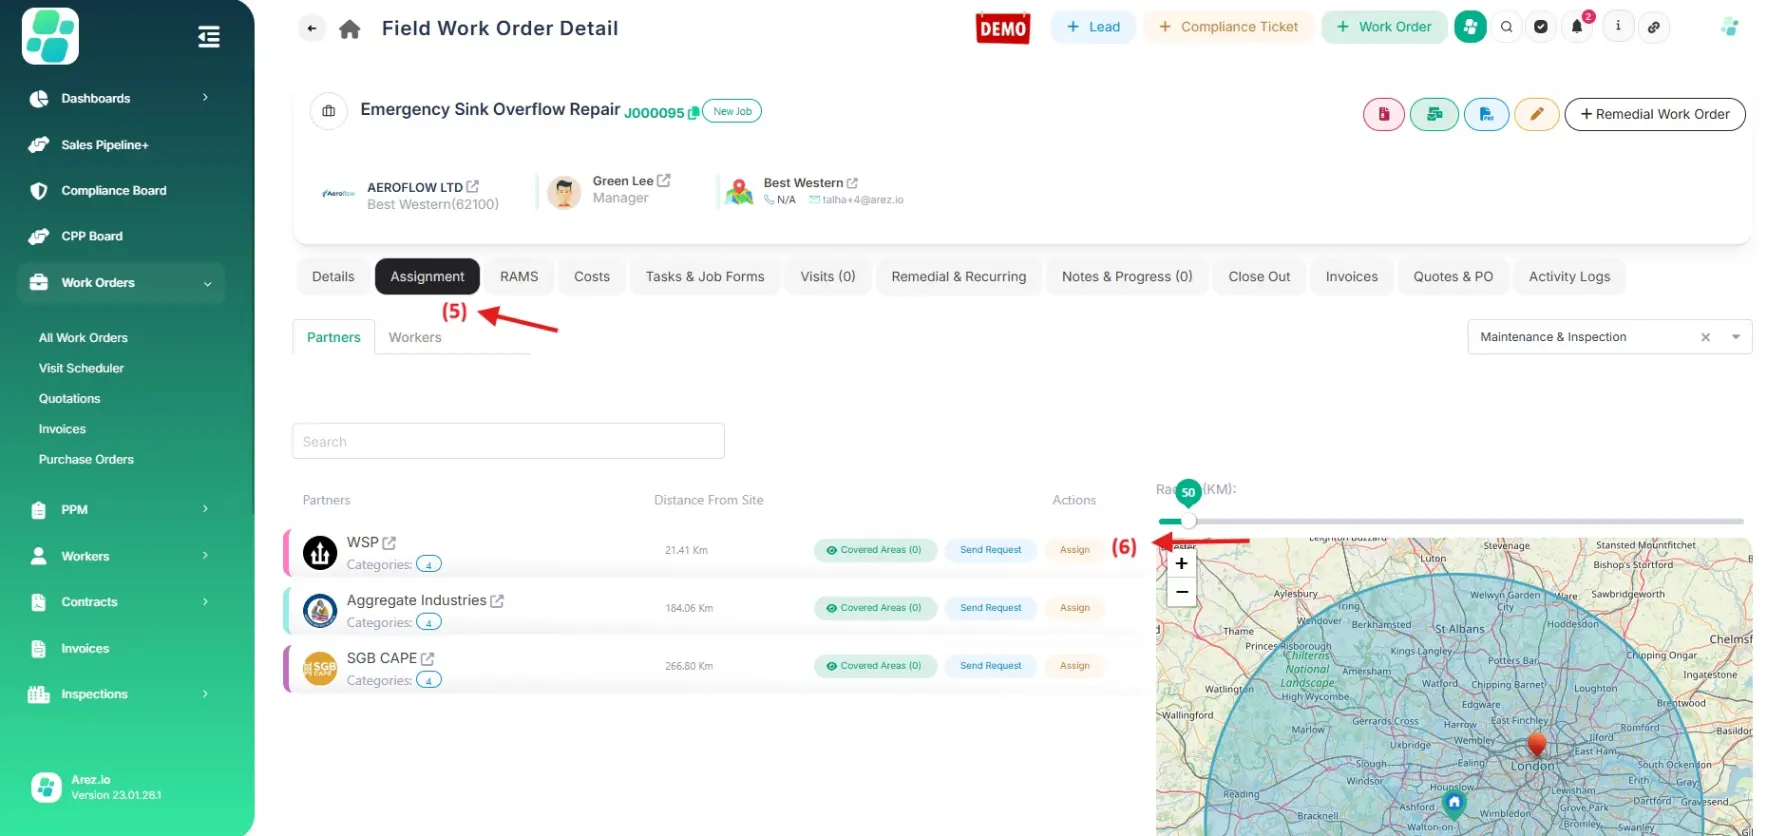Screen dimensions: 1787x836
Task: Open the Visits (0) tab
Action: tap(828, 277)
